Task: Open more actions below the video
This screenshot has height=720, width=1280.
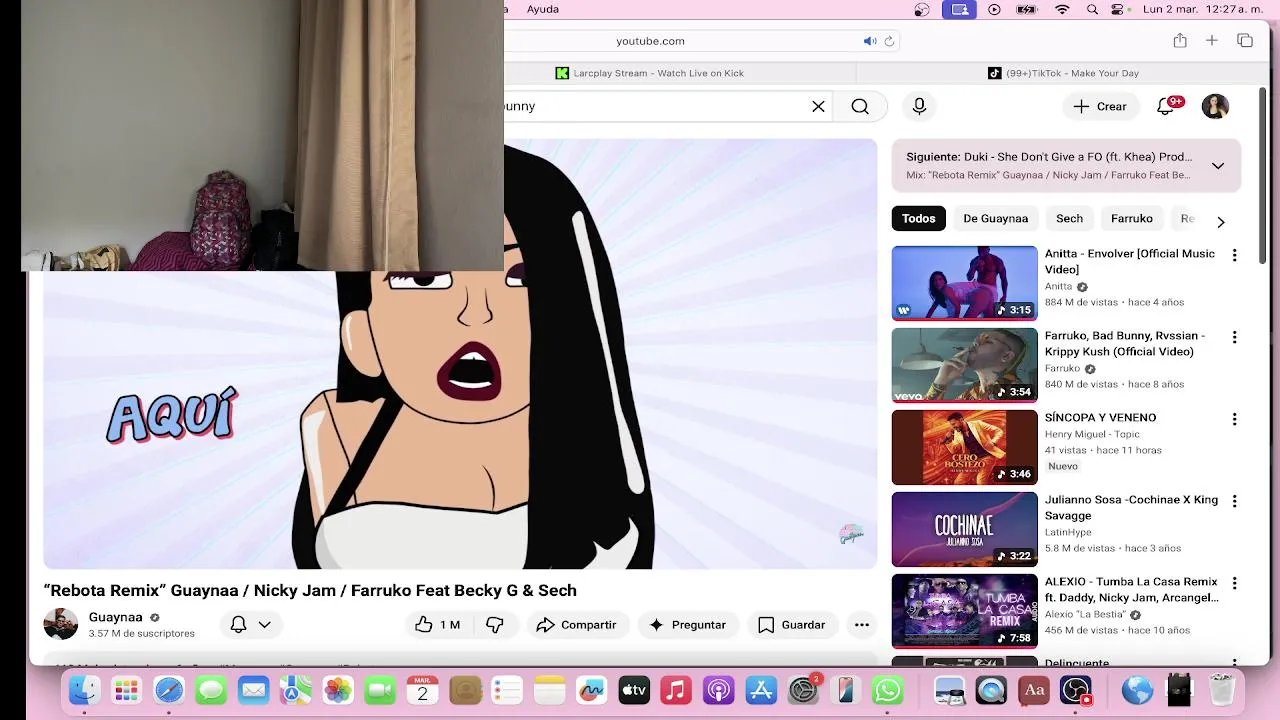Action: click(x=861, y=624)
